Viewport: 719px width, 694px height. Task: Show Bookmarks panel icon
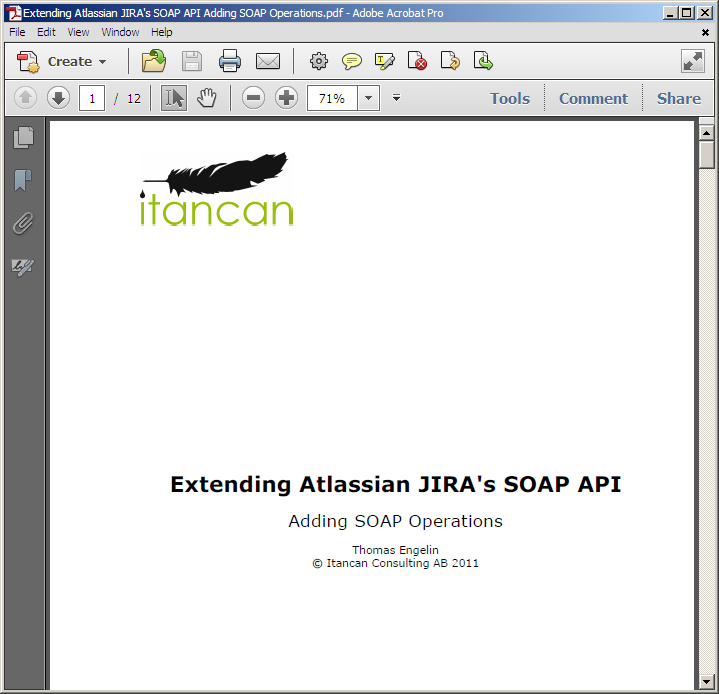23,180
